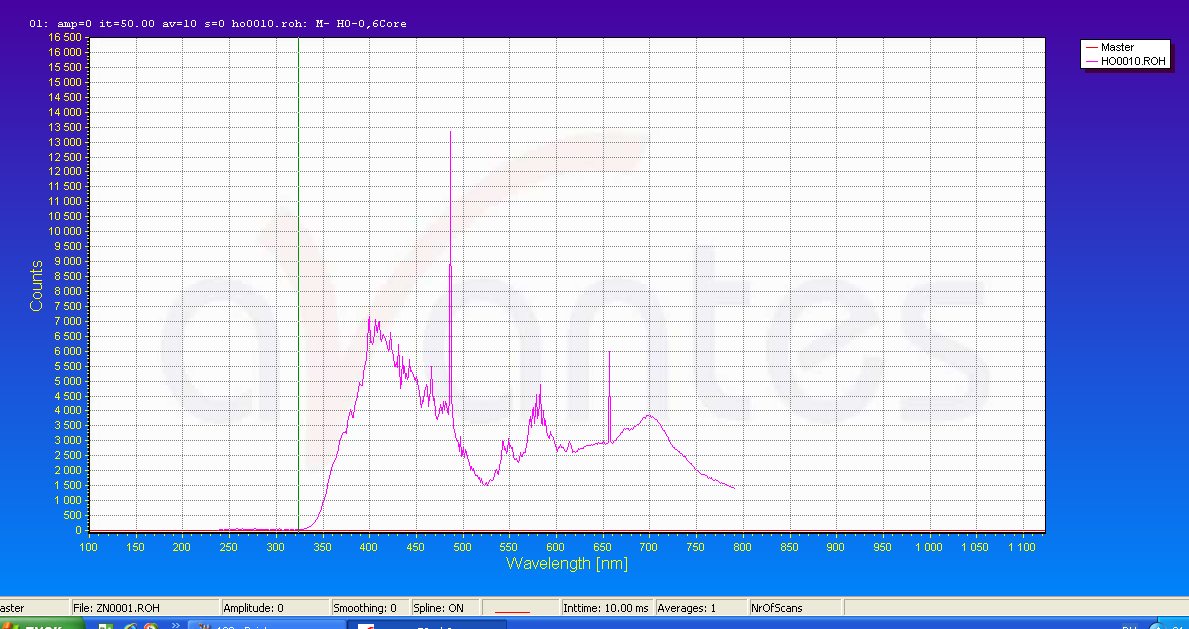Click the 'Smoothing: 0' status bar field

[369, 608]
